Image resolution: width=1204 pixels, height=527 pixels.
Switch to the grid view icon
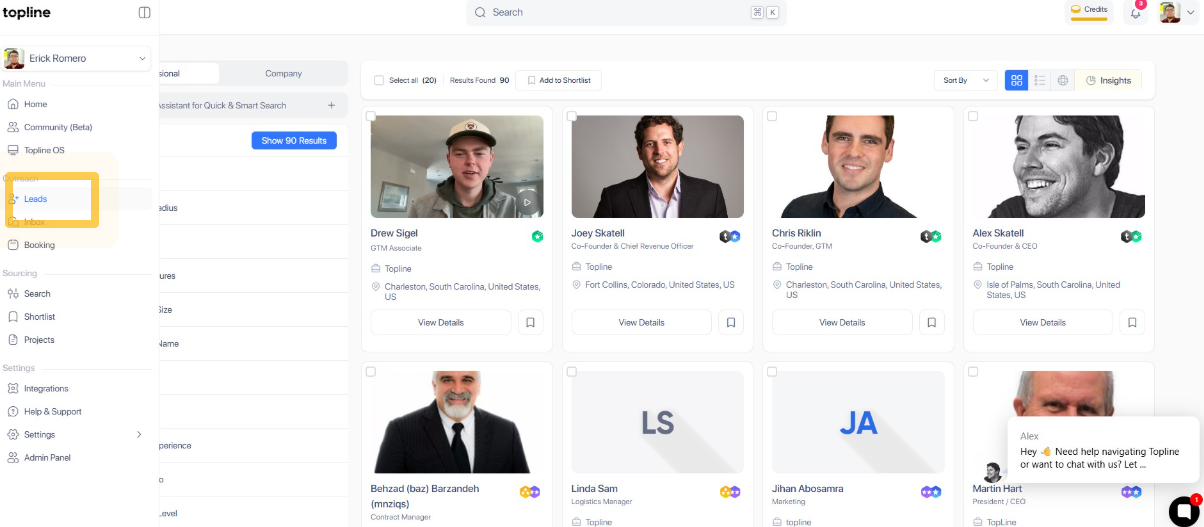(x=1016, y=80)
